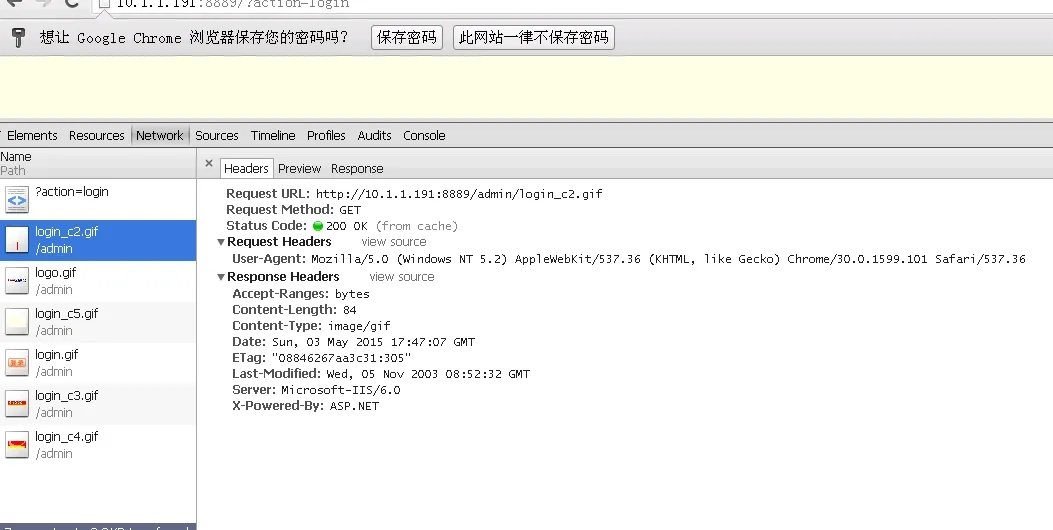This screenshot has height=530, width=1053.
Task: Switch to the Preview detail tab
Action: point(300,169)
